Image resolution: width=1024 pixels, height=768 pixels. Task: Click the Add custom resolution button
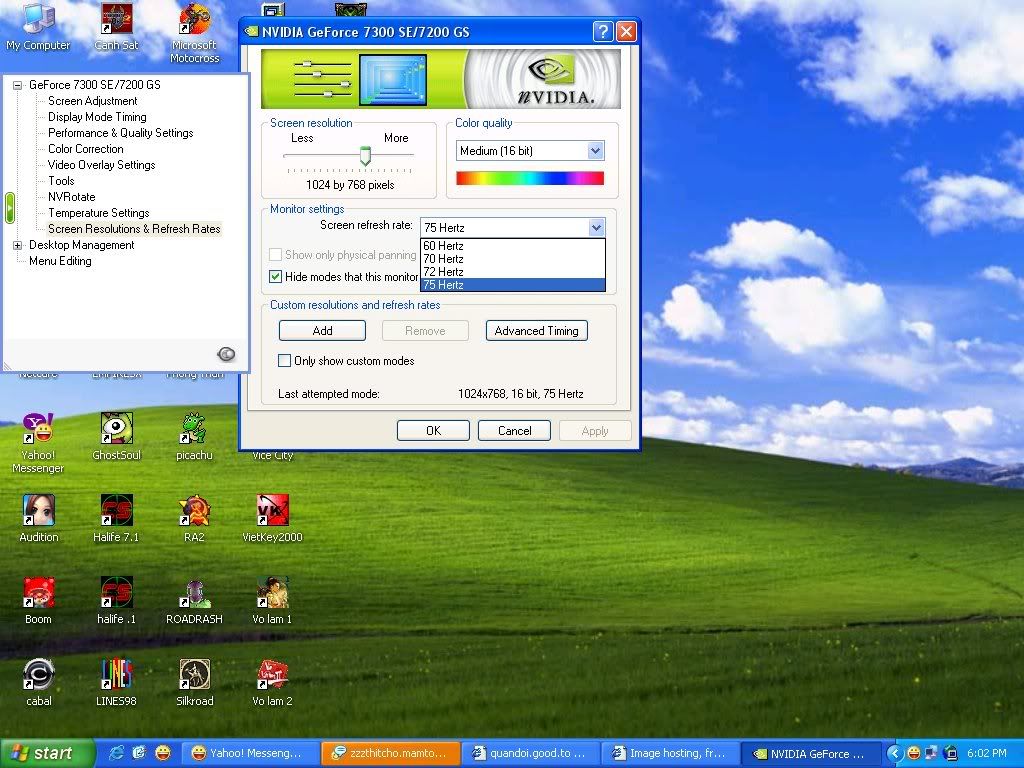(x=322, y=330)
